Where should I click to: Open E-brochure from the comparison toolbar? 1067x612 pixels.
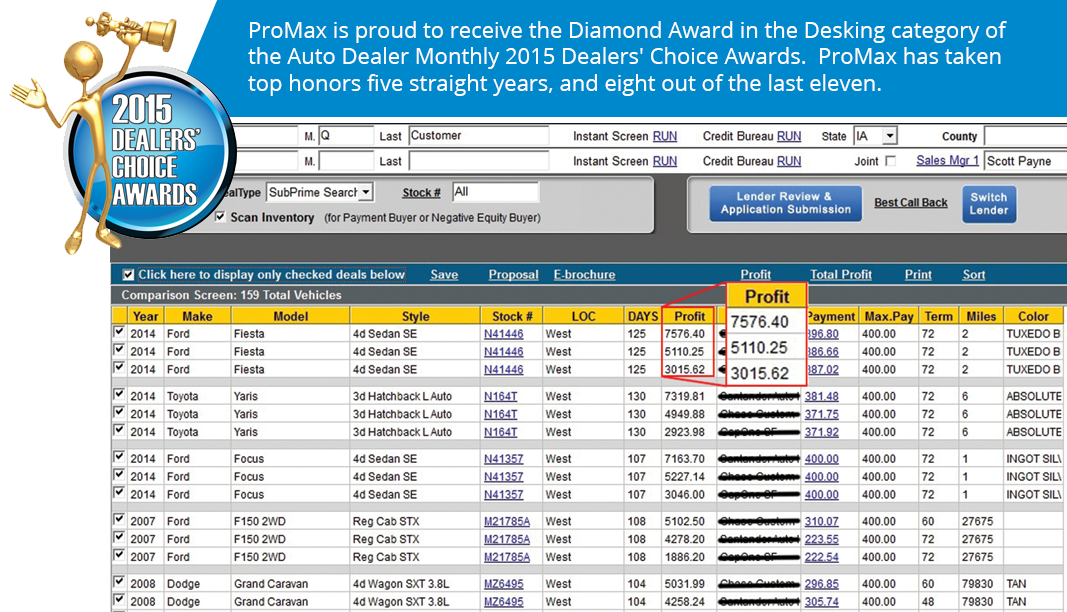click(584, 274)
